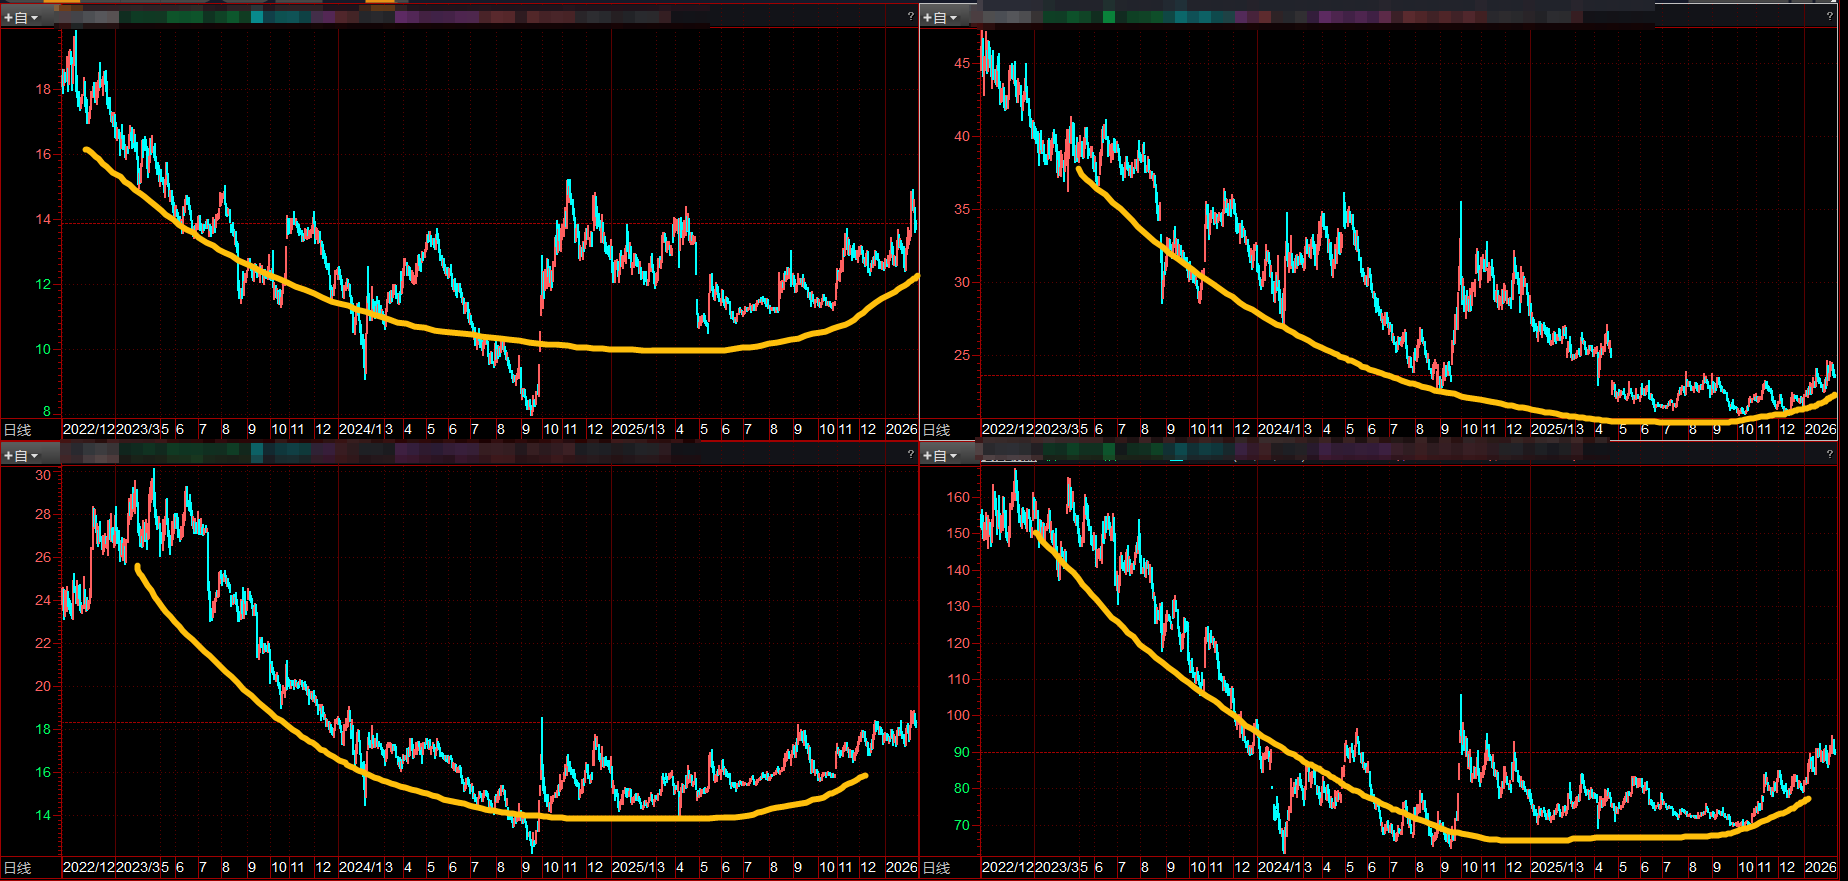Click the 2026 label on top-right time axis
This screenshot has width=1848, height=881.
point(1820,429)
